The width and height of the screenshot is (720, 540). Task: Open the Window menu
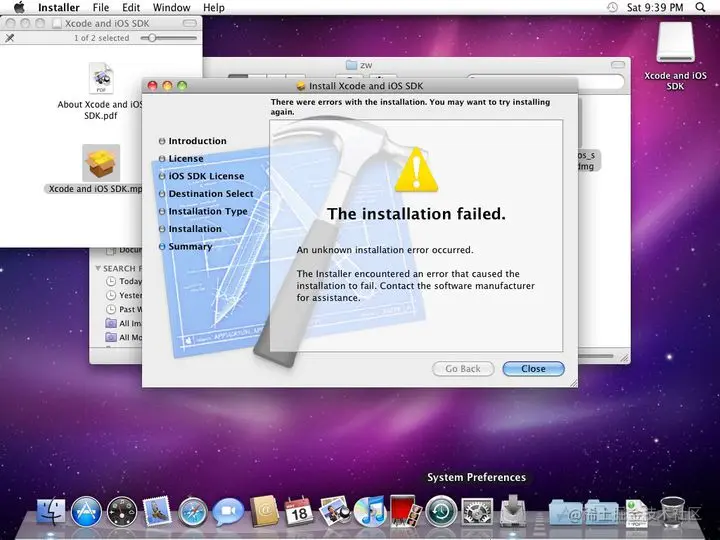coord(171,7)
